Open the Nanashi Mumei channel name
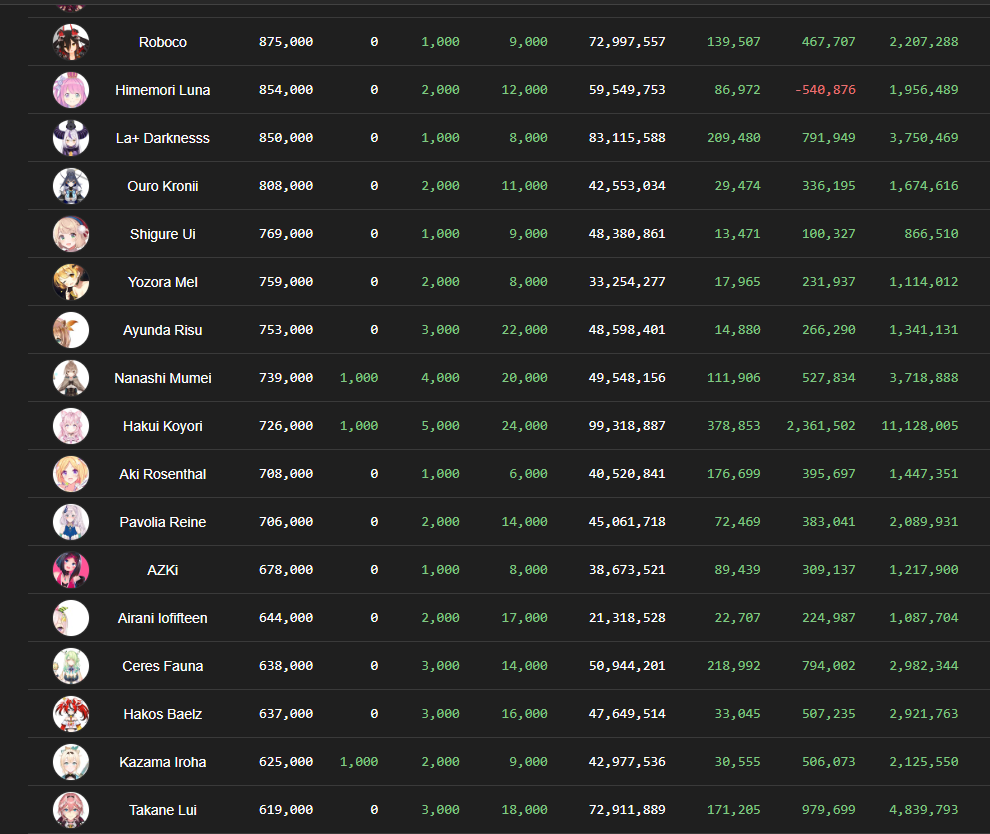The image size is (990, 834). pos(163,378)
